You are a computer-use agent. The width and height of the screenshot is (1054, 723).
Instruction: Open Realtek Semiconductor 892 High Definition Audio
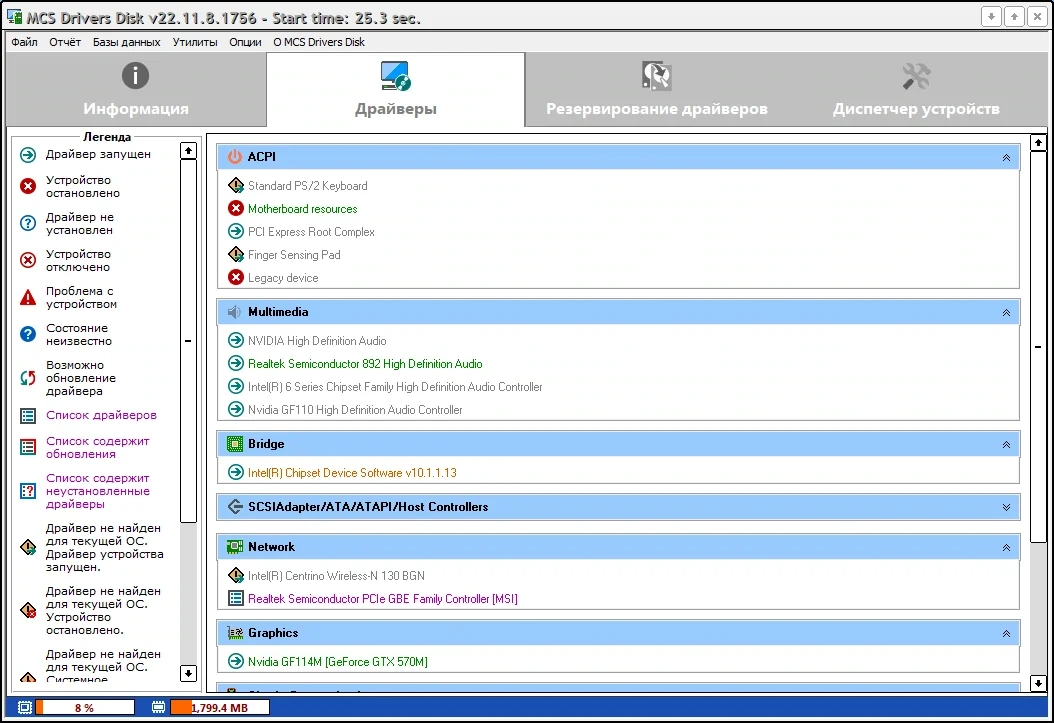365,364
